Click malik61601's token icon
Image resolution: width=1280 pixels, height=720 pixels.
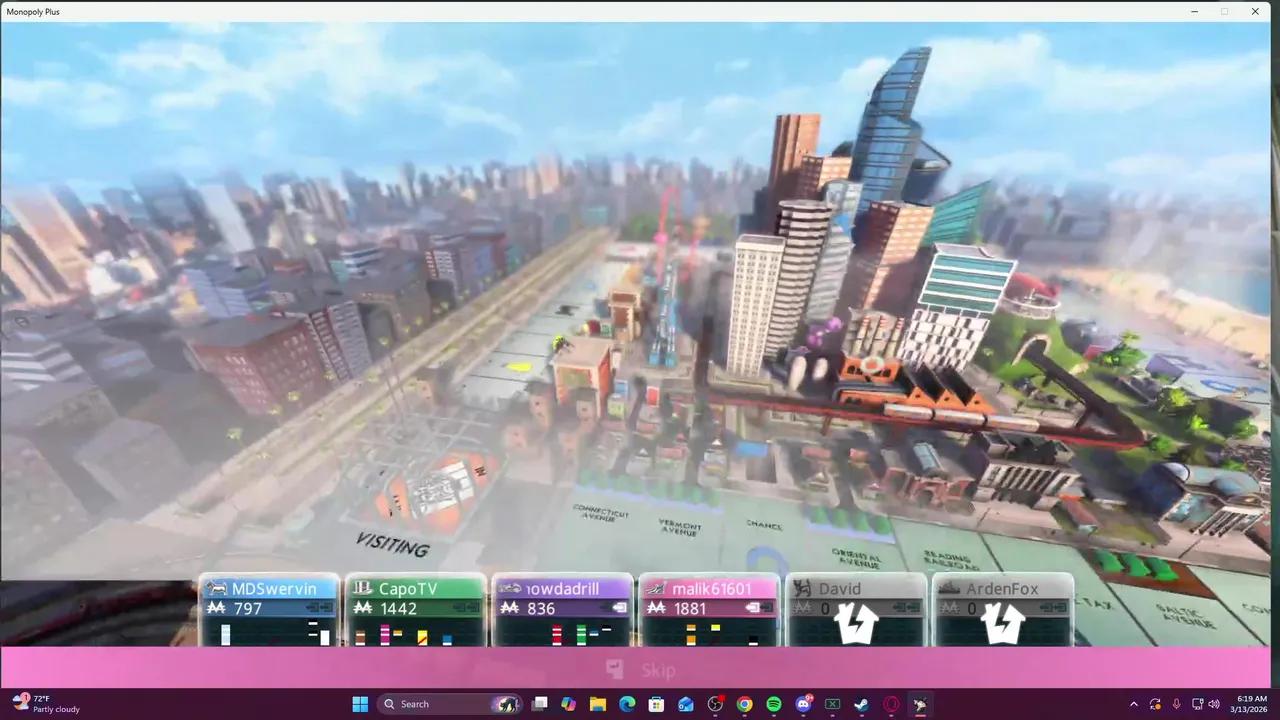657,589
